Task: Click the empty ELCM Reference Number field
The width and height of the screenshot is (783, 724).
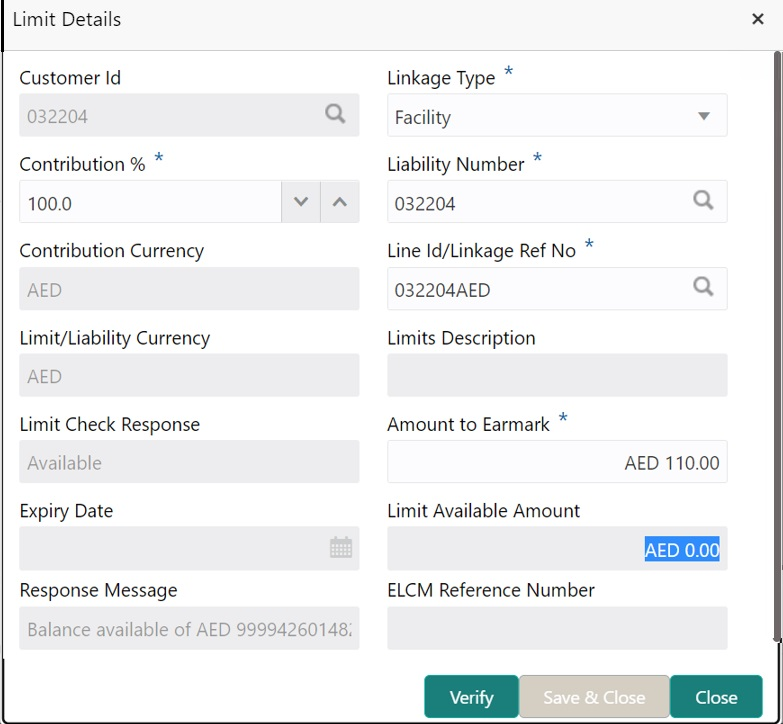Action: click(557, 628)
